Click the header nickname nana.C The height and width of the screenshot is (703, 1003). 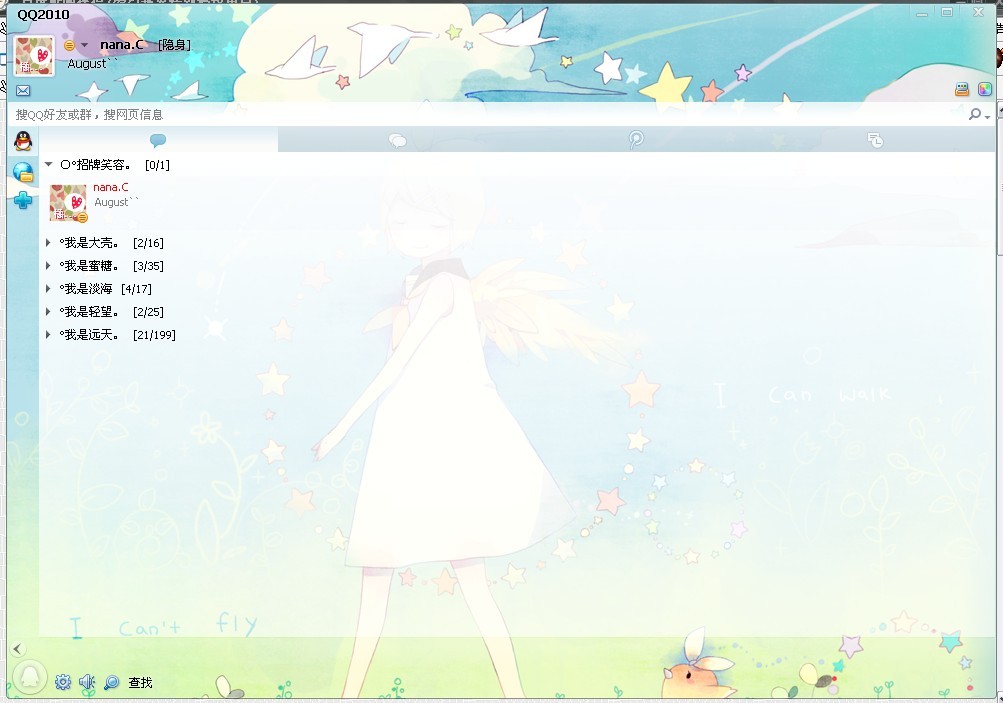[122, 45]
